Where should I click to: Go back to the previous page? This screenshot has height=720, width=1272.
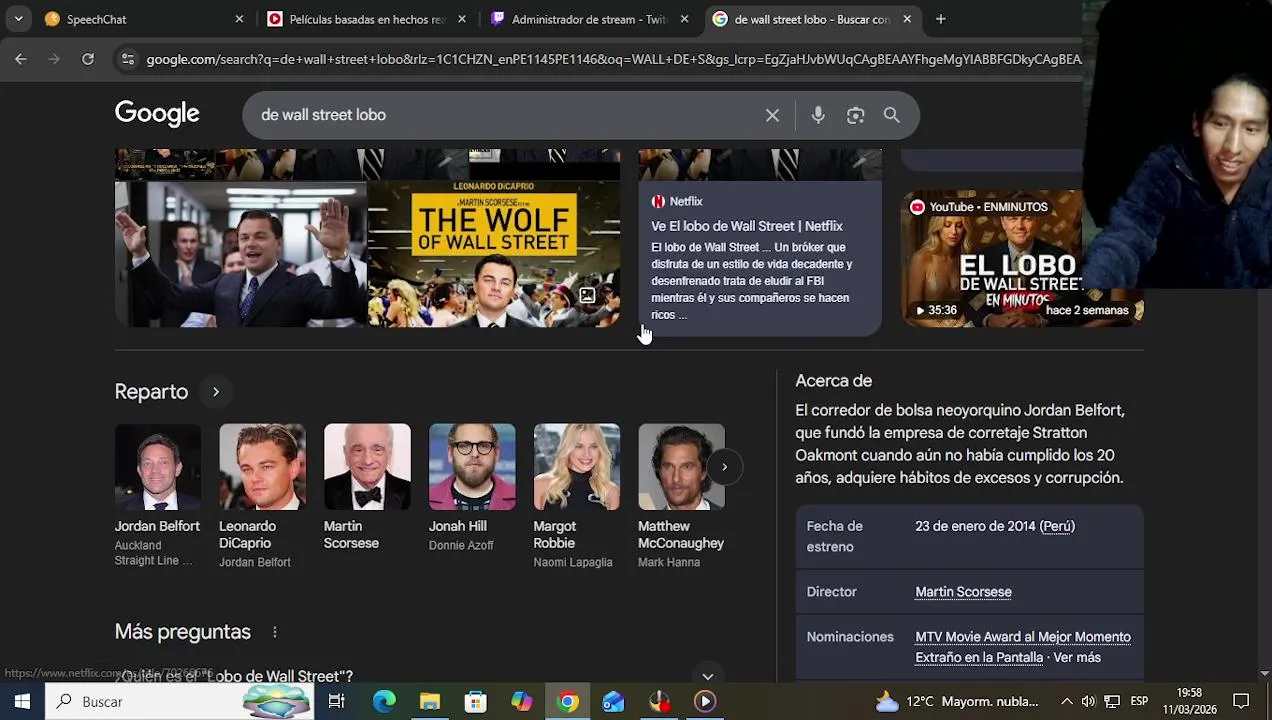pyautogui.click(x=21, y=59)
